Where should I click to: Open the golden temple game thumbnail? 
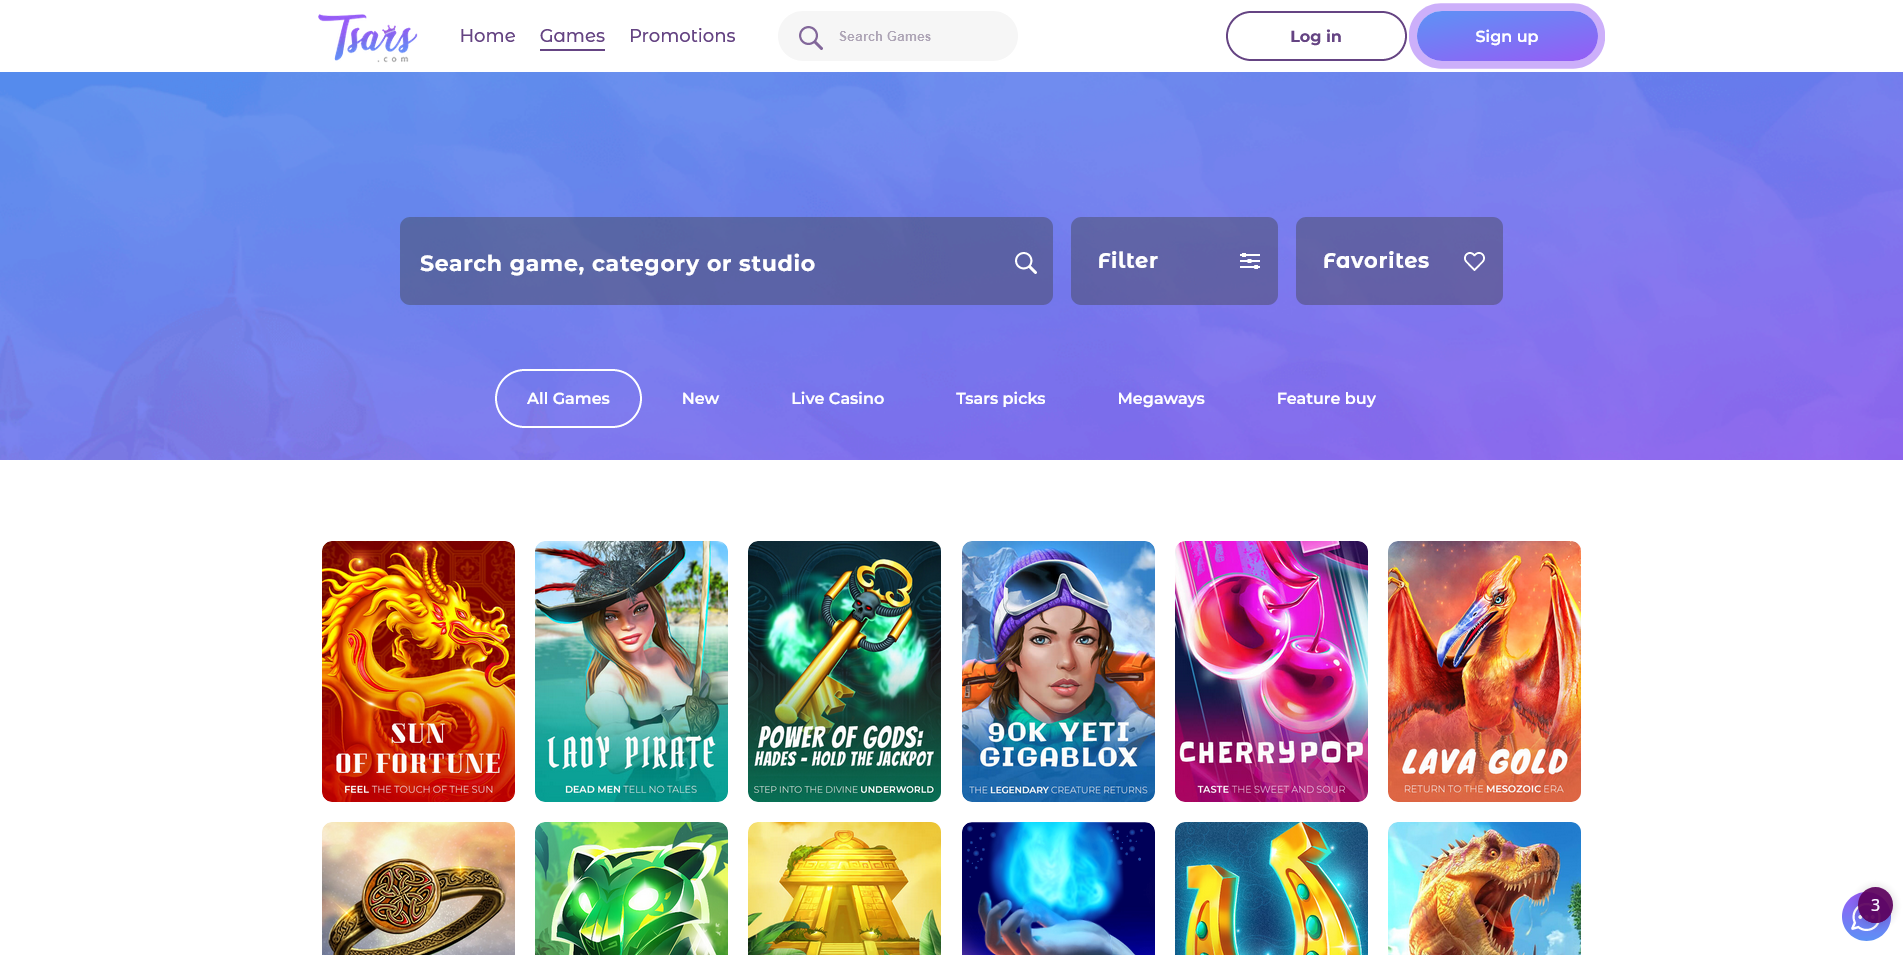pyautogui.click(x=844, y=888)
